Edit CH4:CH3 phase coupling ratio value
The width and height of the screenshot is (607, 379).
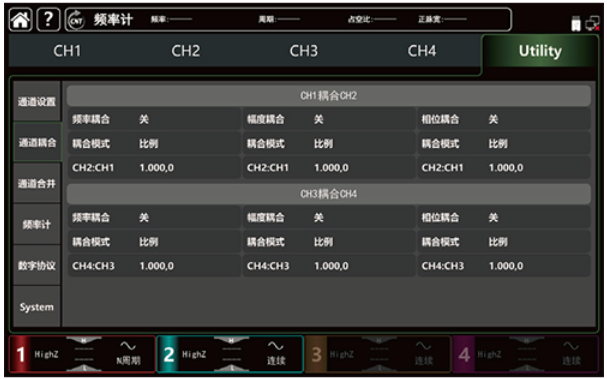[x=504, y=266]
